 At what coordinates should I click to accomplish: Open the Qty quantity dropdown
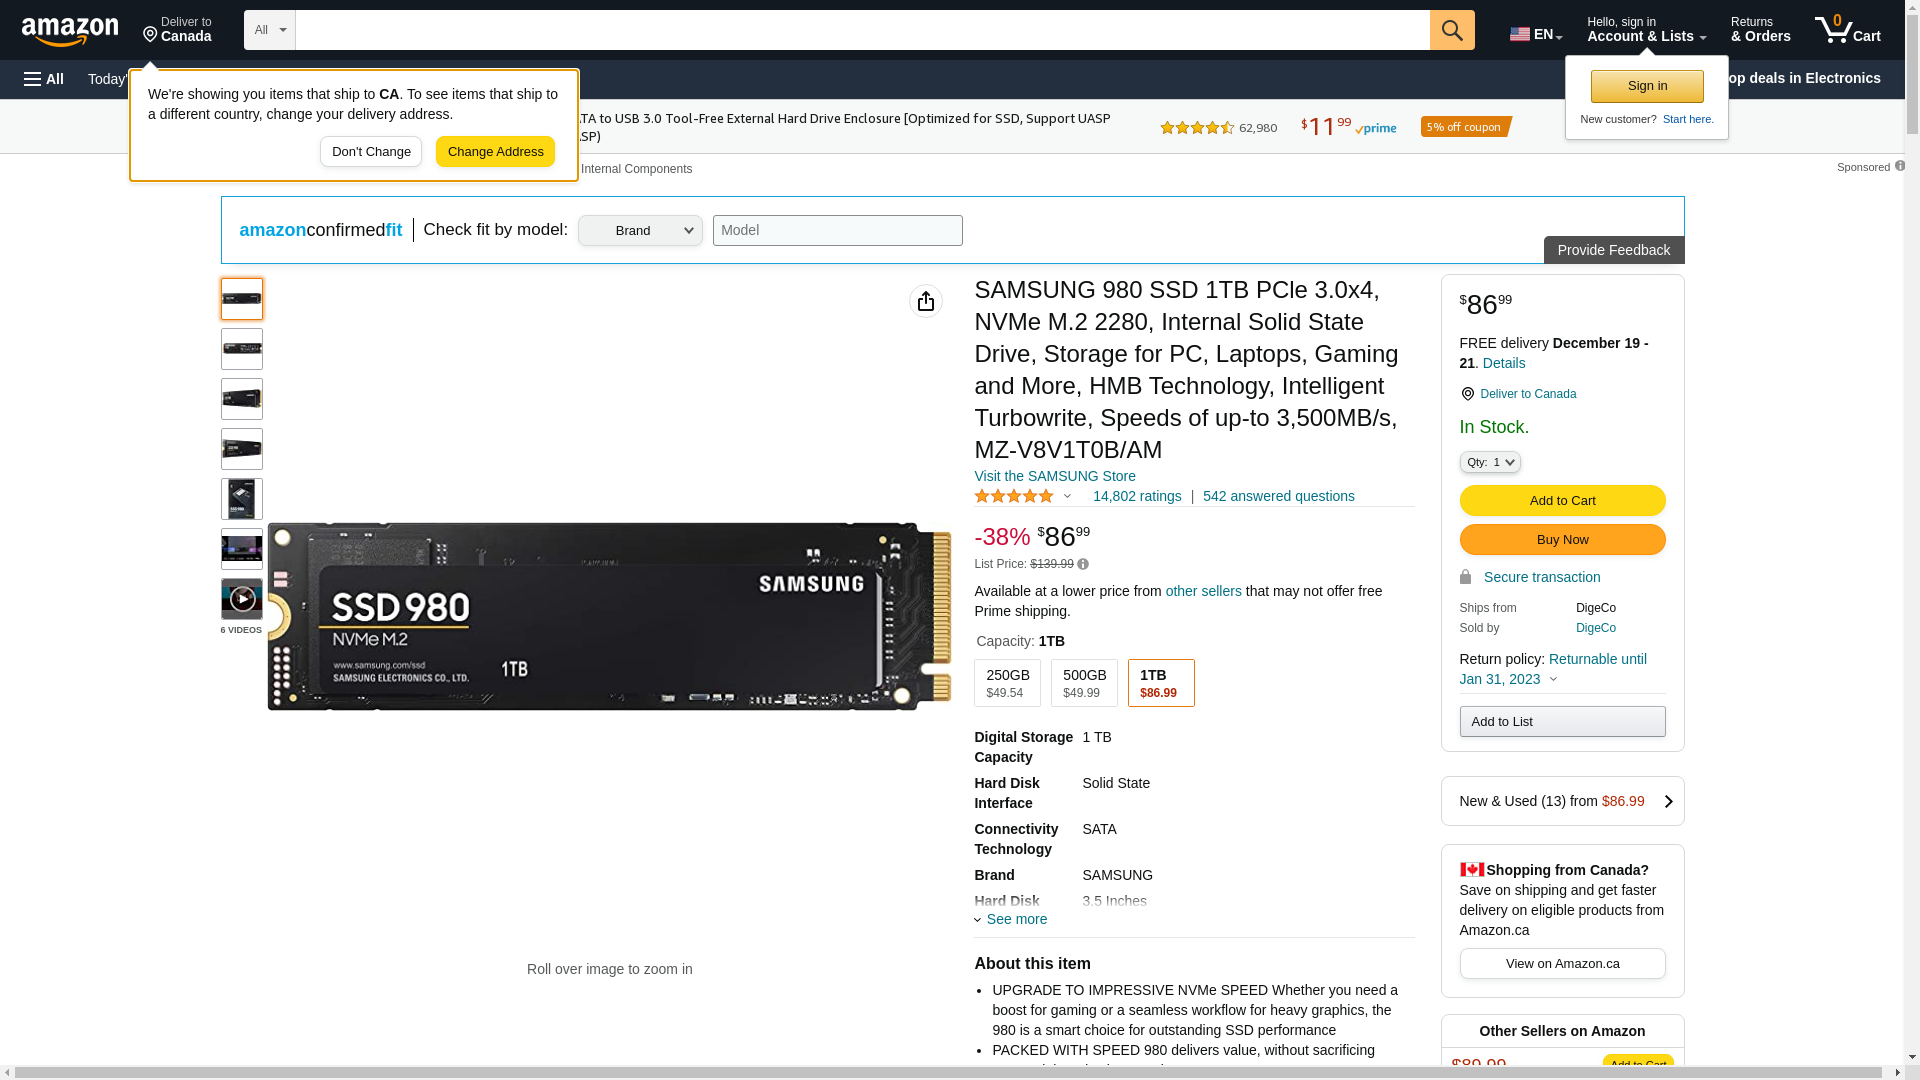[1489, 462]
